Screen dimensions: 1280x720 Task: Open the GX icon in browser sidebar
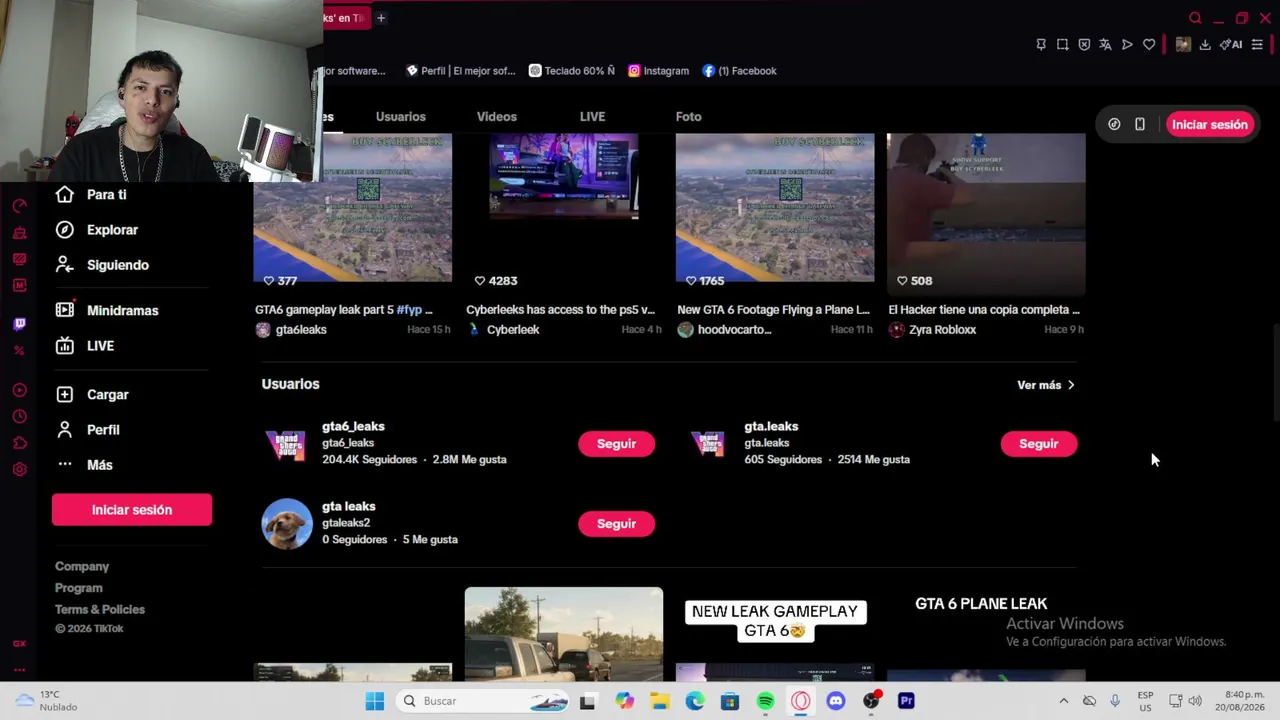click(x=19, y=644)
